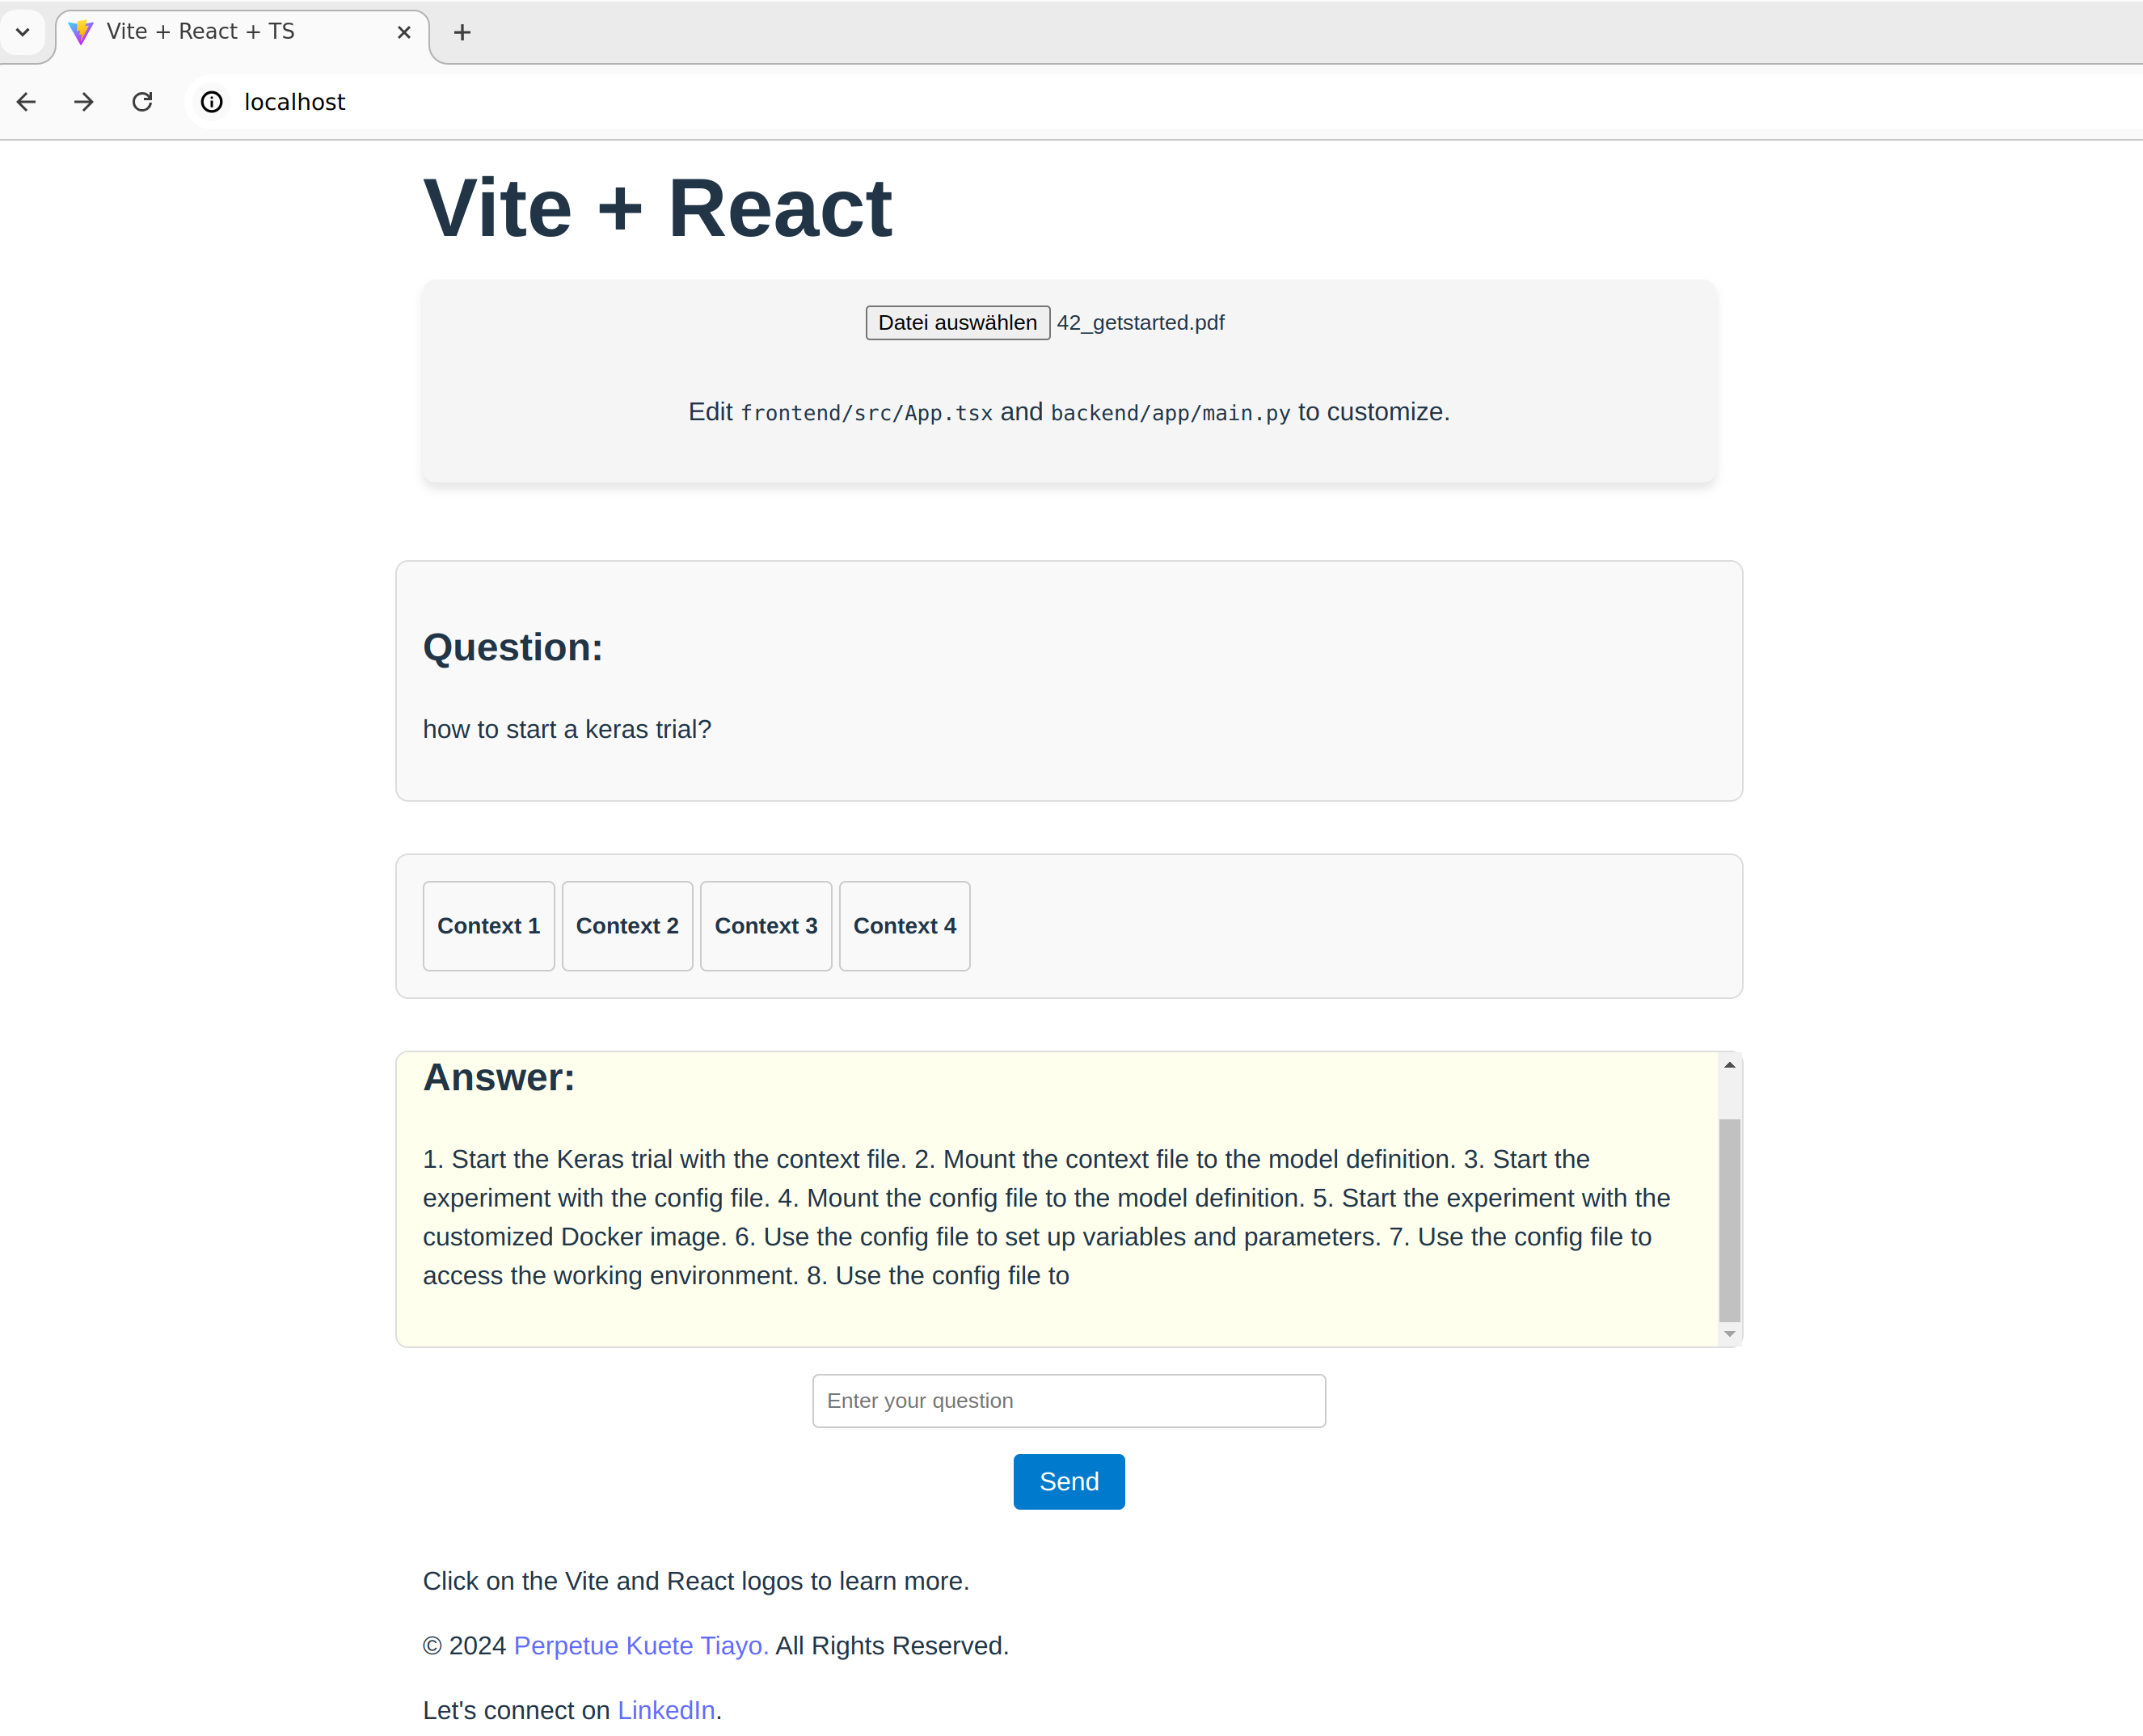Click the browser back navigation arrow

pyautogui.click(x=26, y=101)
